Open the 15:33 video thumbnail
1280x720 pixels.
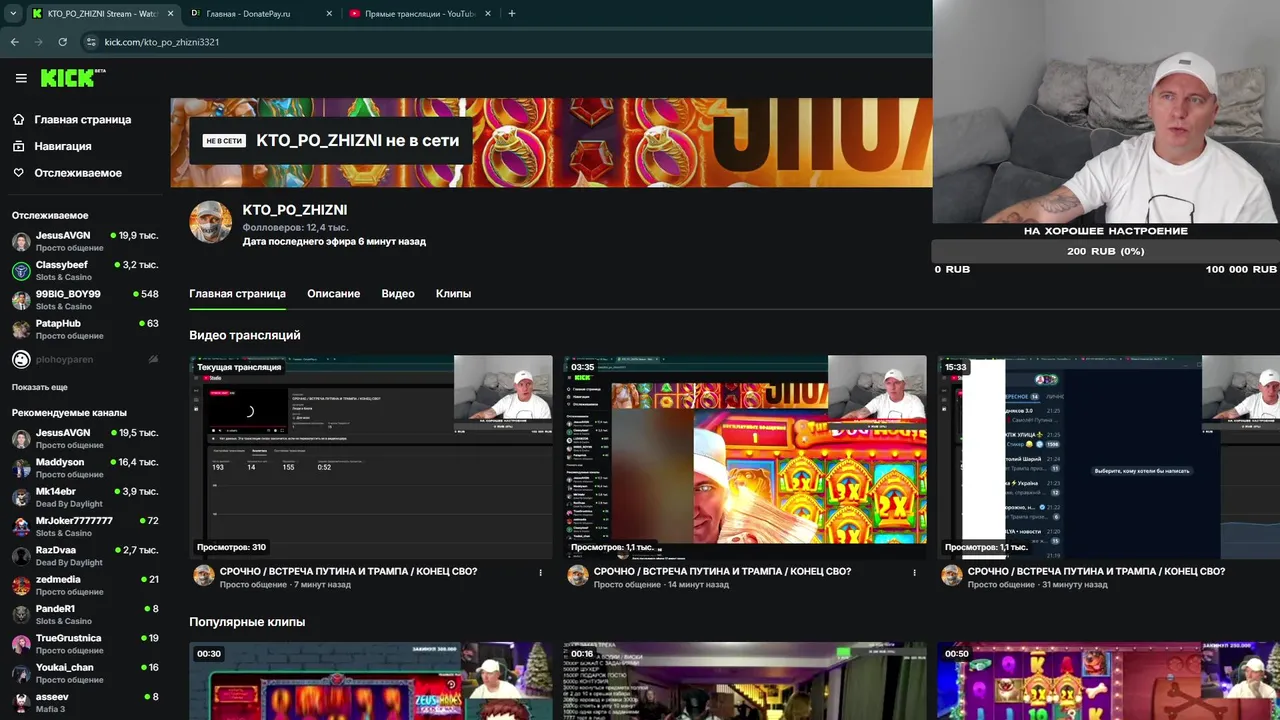[1109, 457]
